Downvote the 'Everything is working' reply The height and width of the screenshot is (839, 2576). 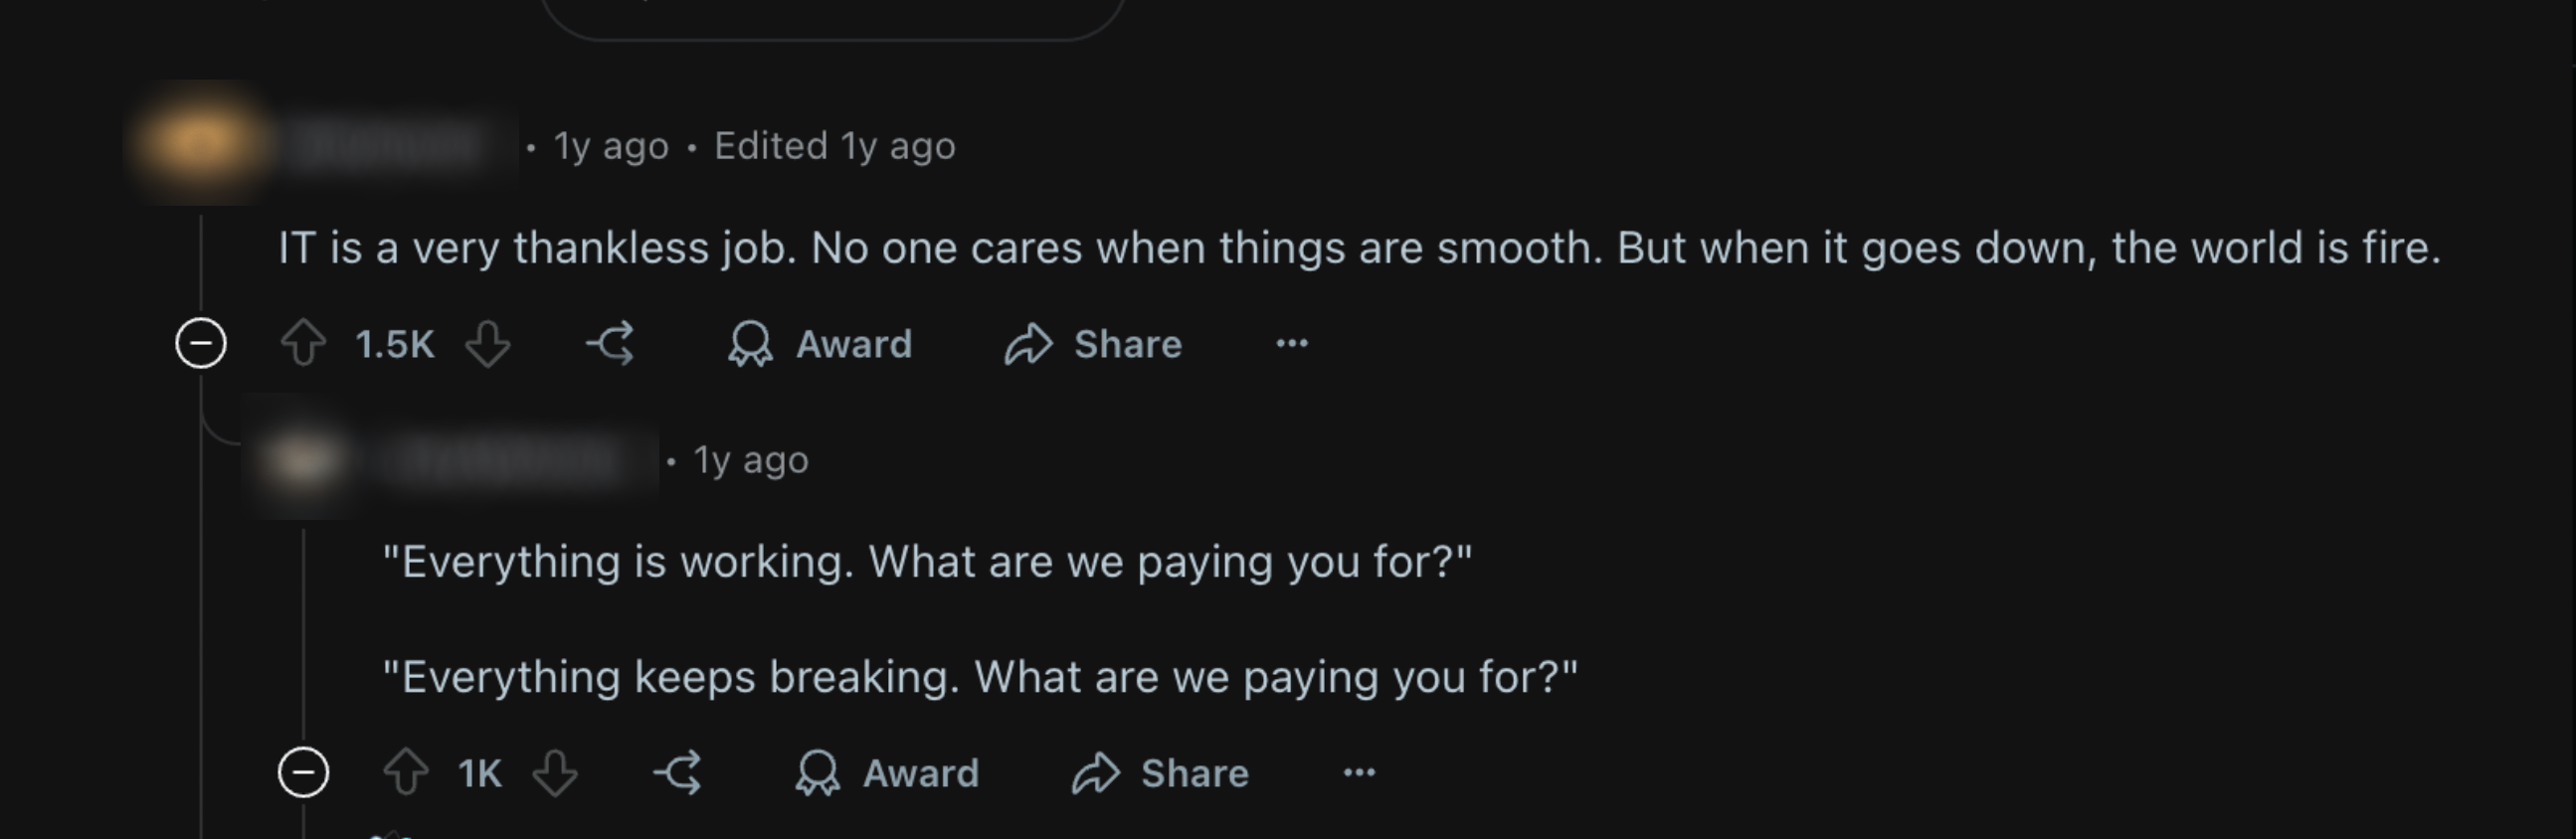[555, 773]
